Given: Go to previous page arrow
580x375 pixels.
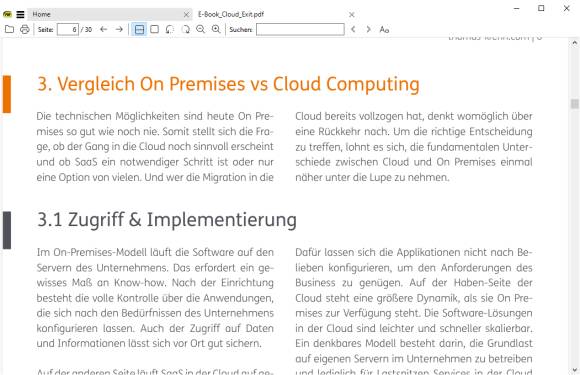Looking at the screenshot, I should click(x=104, y=29).
